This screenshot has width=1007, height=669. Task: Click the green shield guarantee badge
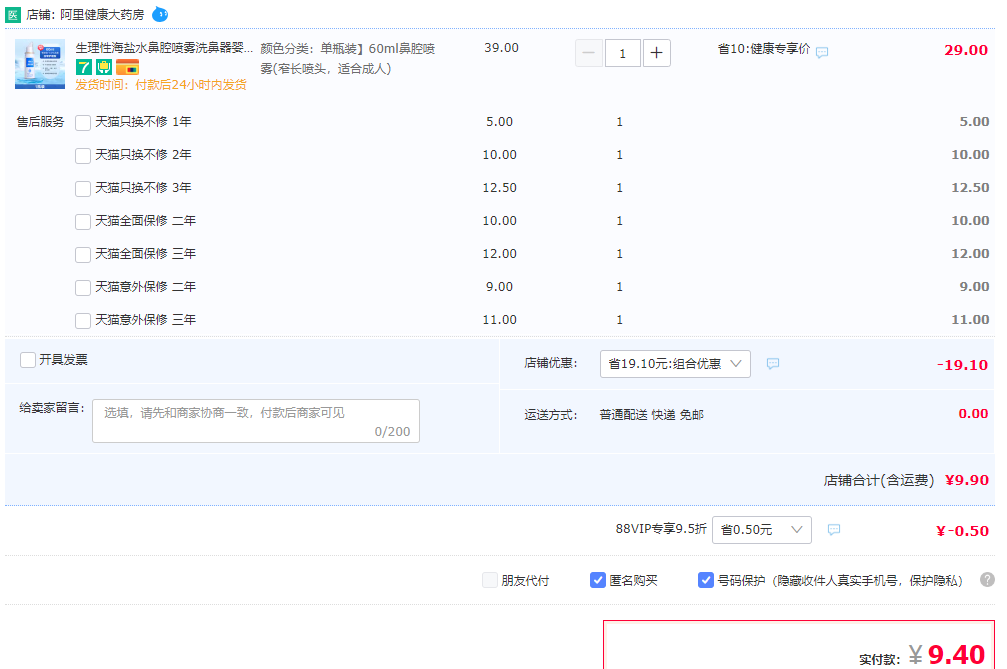point(104,67)
